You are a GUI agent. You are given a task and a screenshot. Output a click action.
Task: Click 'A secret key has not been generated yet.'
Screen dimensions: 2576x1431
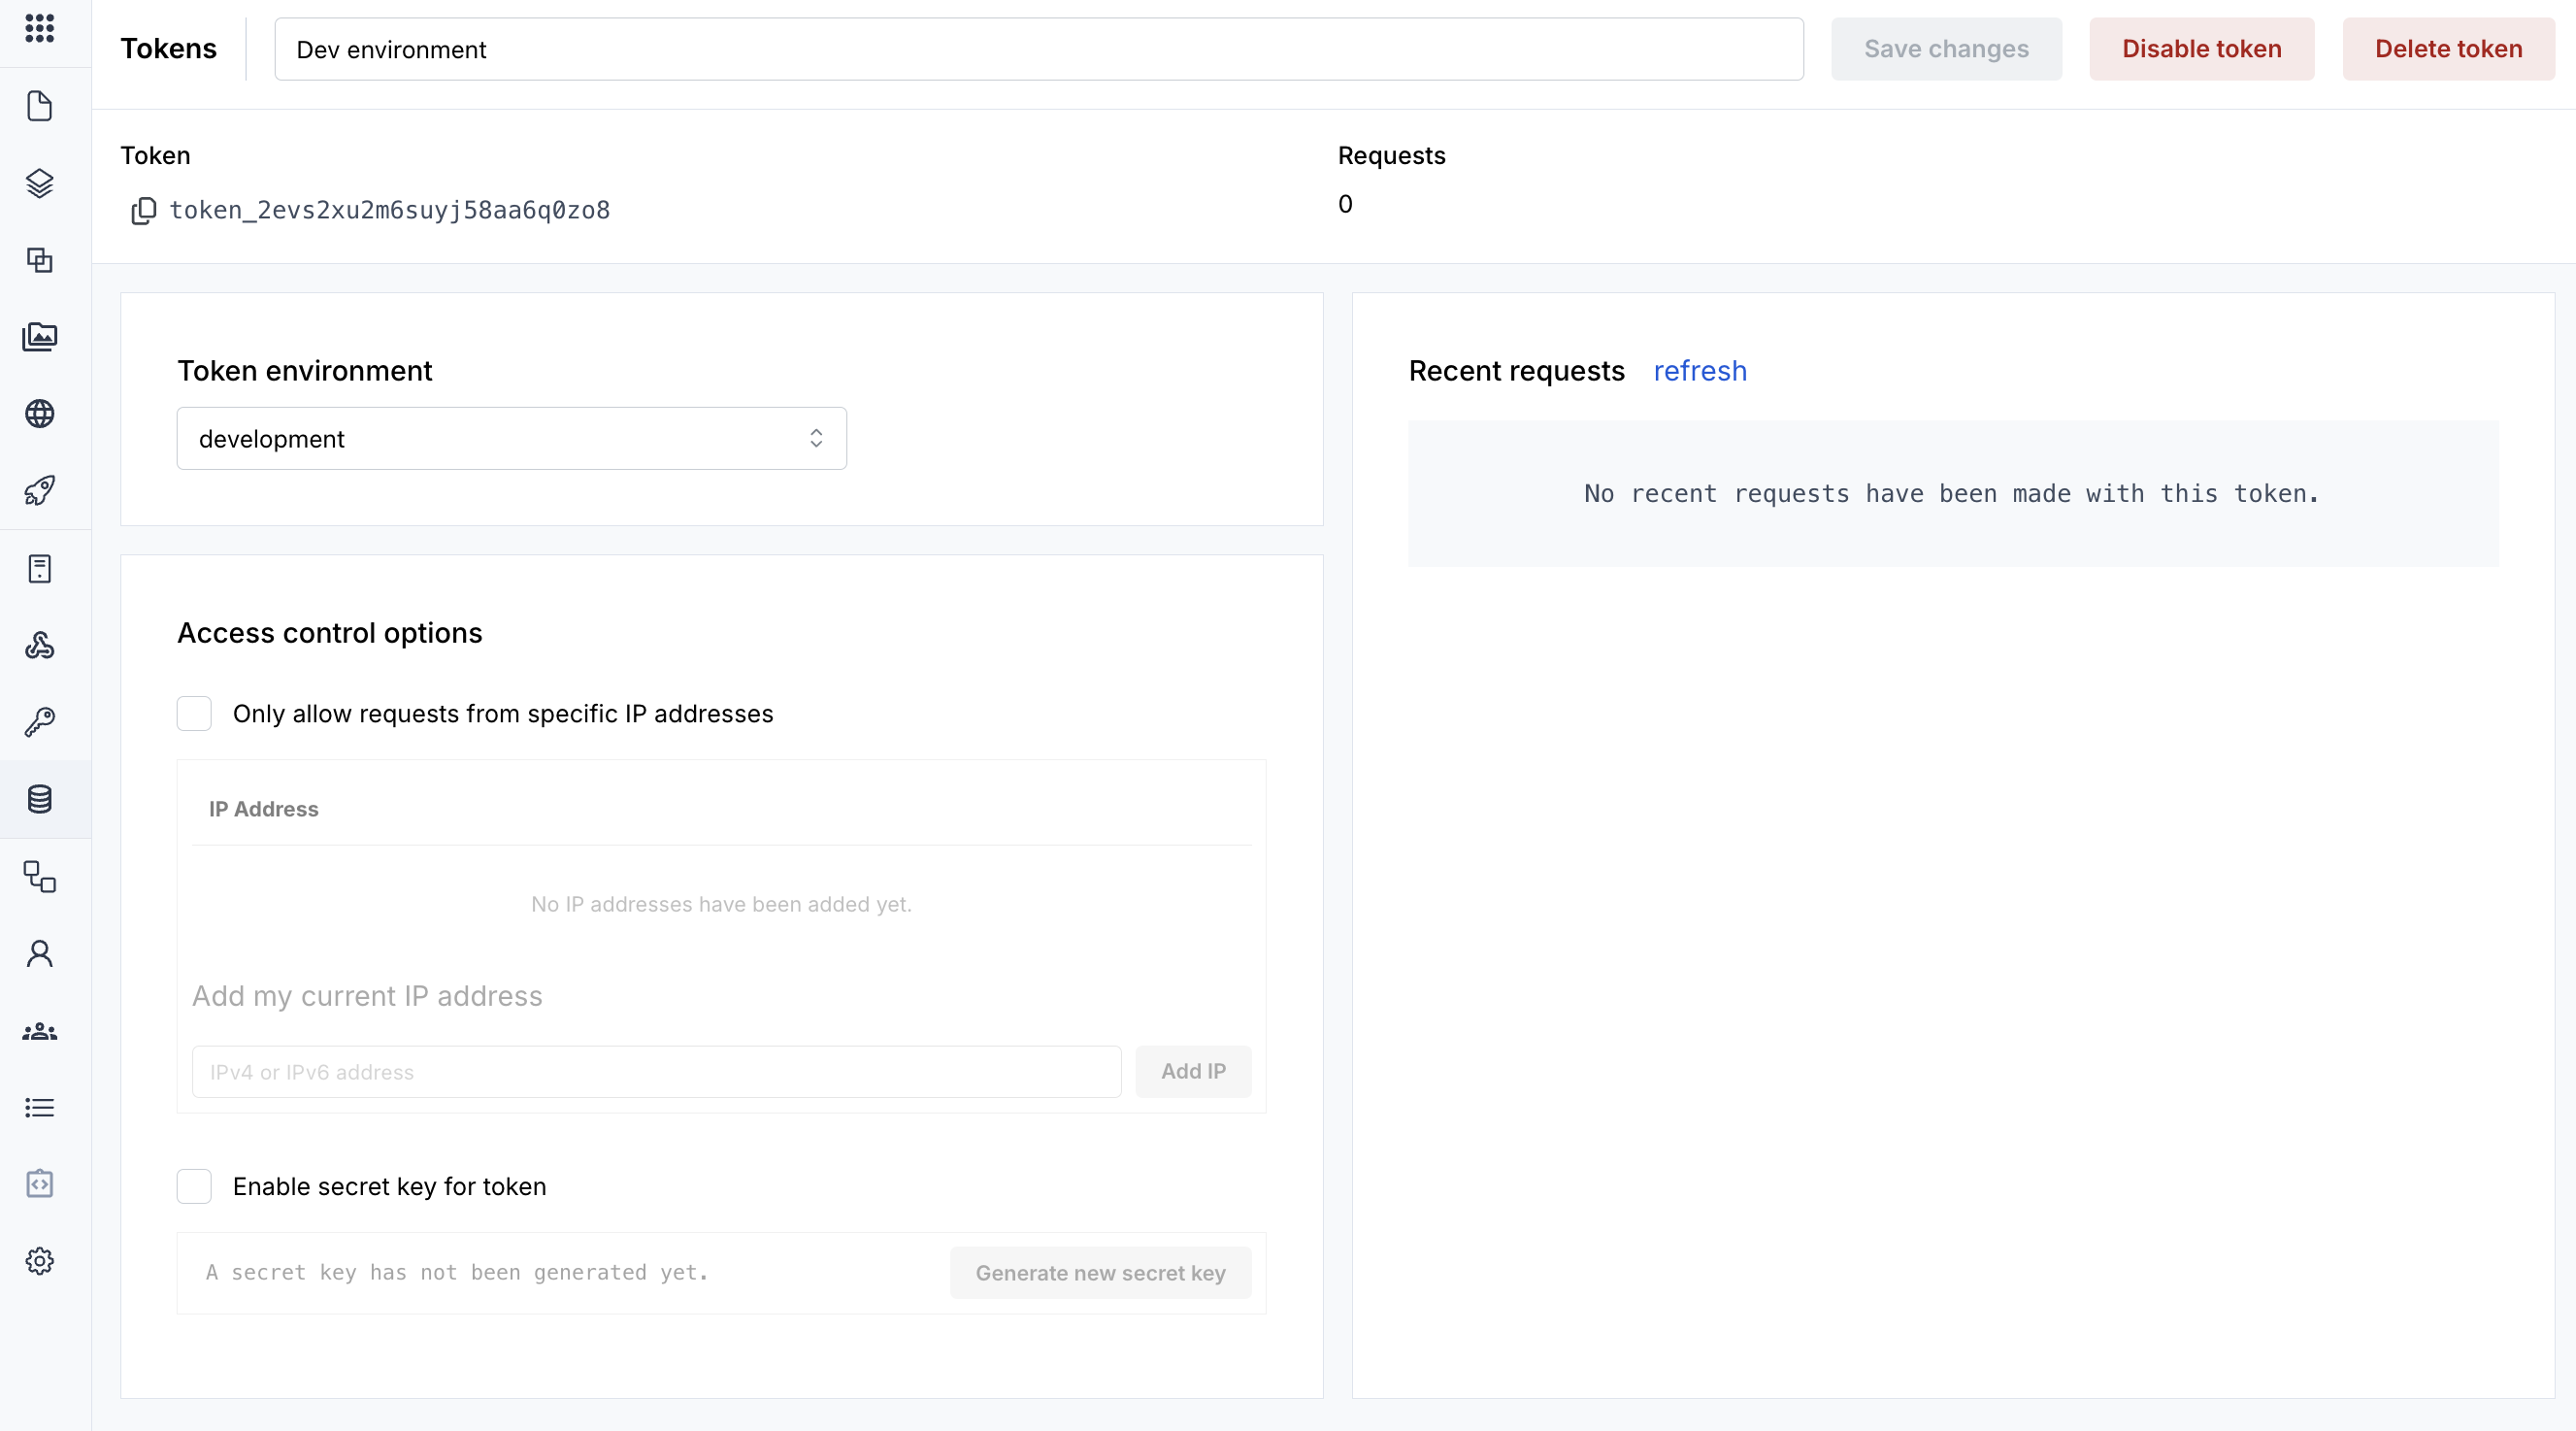(457, 1273)
